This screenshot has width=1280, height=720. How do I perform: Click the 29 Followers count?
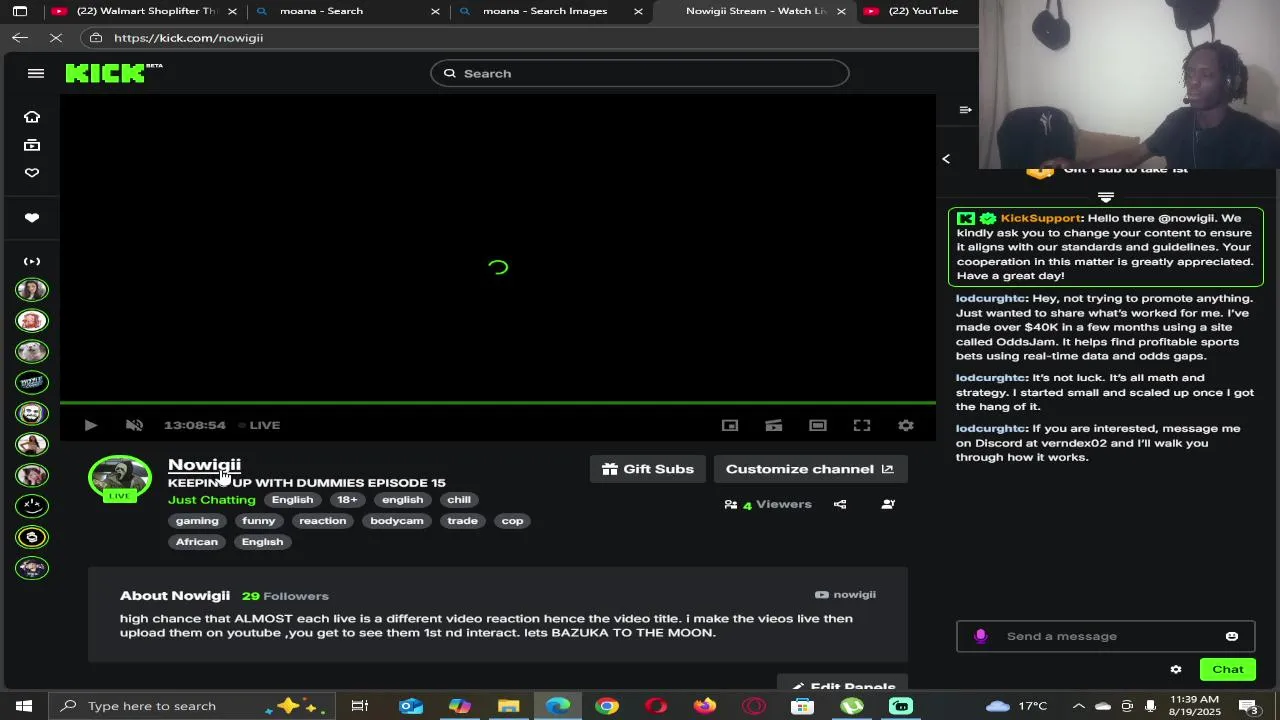pyautogui.click(x=285, y=596)
